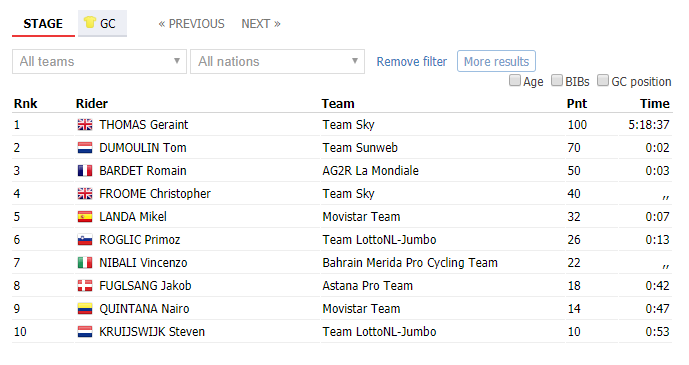The width and height of the screenshot is (689, 365).
Task: Expand the All nations dropdown
Action: [277, 61]
